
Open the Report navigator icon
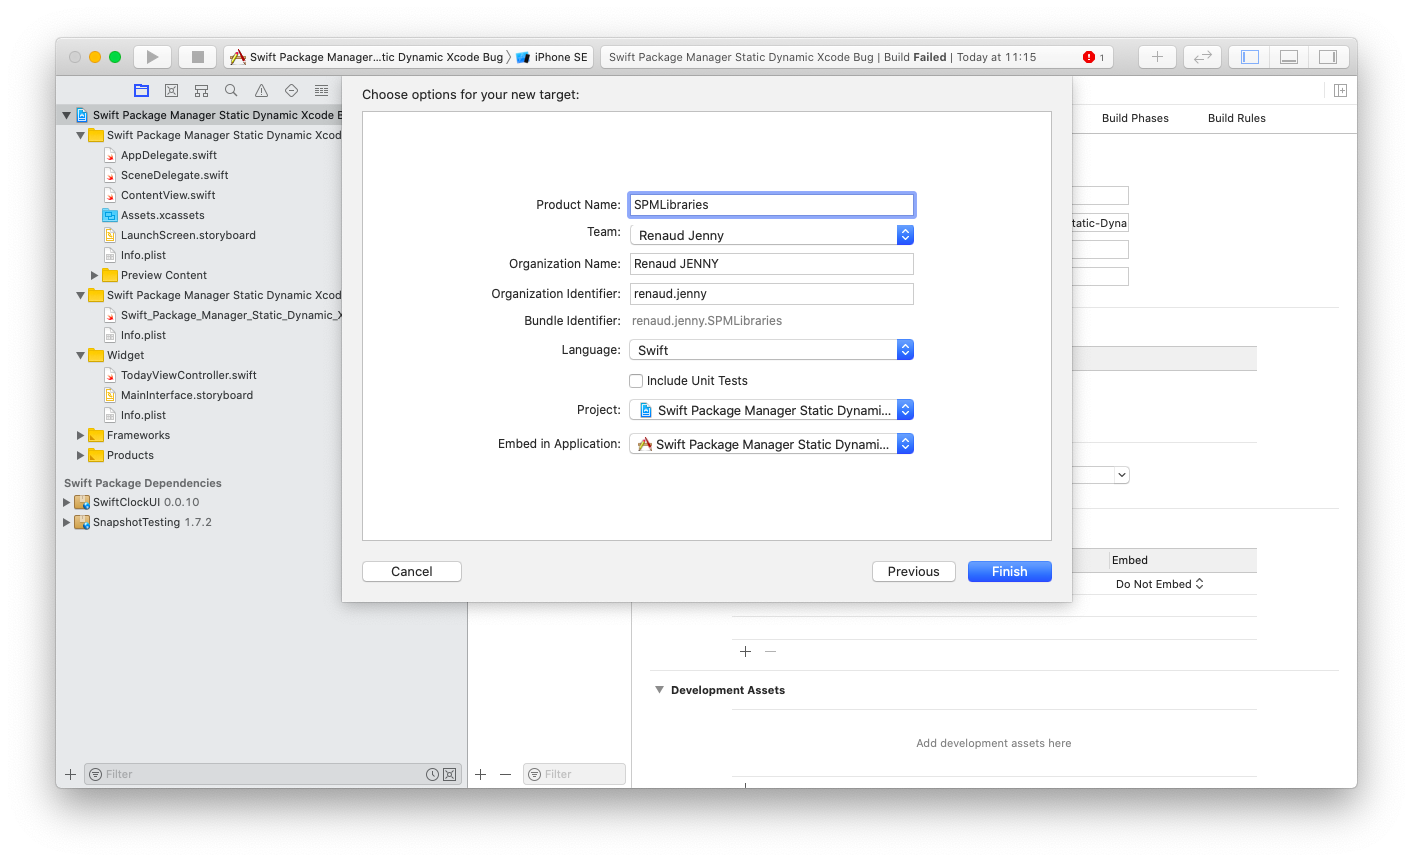(x=321, y=90)
